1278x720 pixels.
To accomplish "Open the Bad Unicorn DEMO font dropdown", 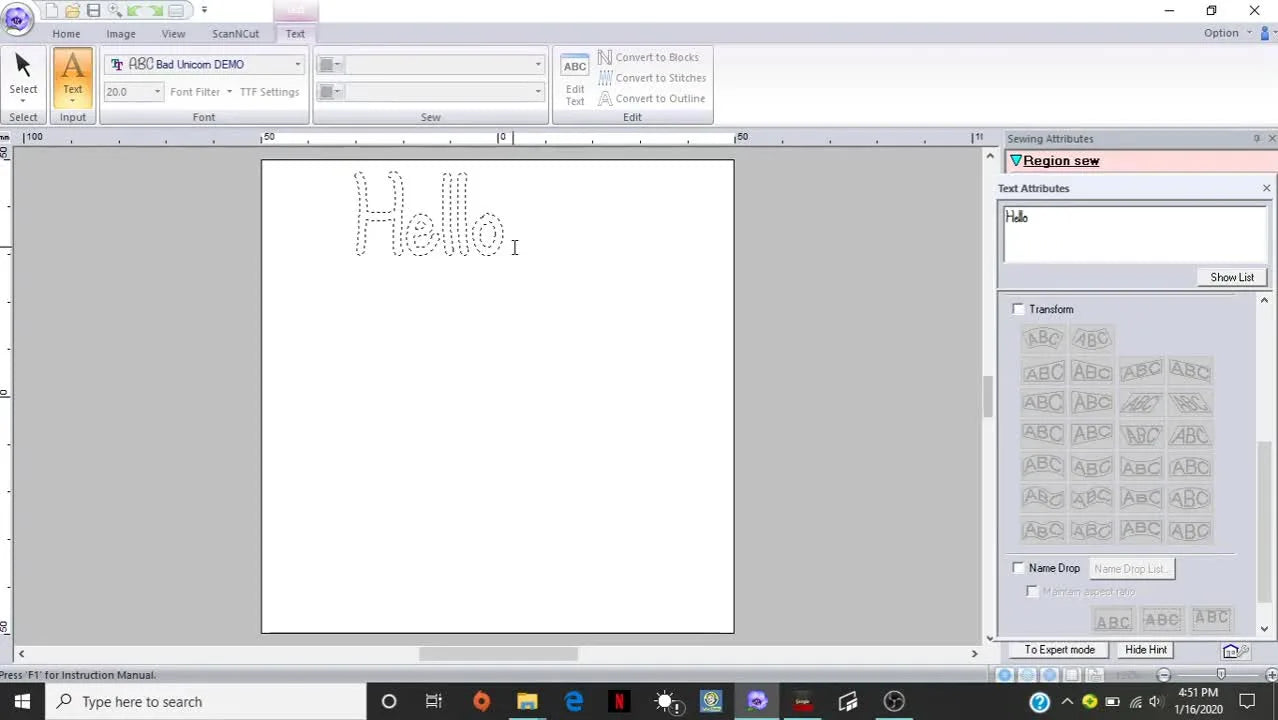I will tap(297, 63).
